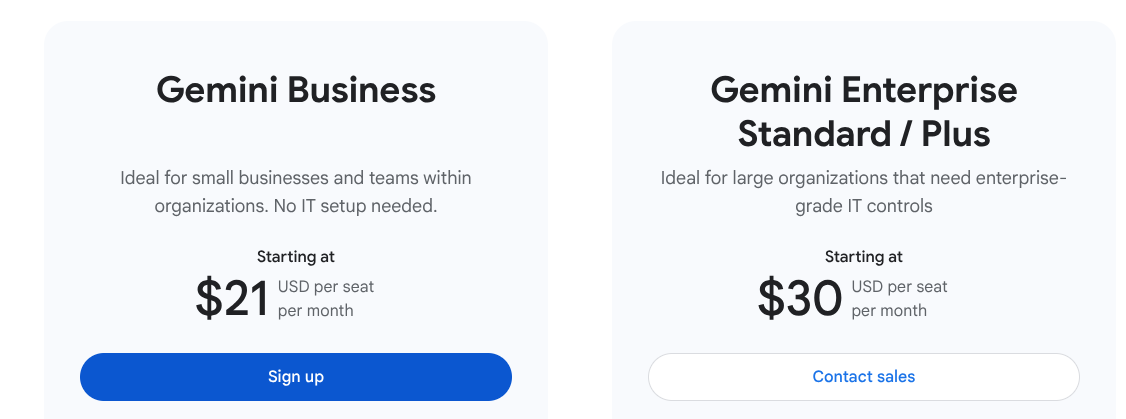Click the blue Sign up button

[x=295, y=377]
